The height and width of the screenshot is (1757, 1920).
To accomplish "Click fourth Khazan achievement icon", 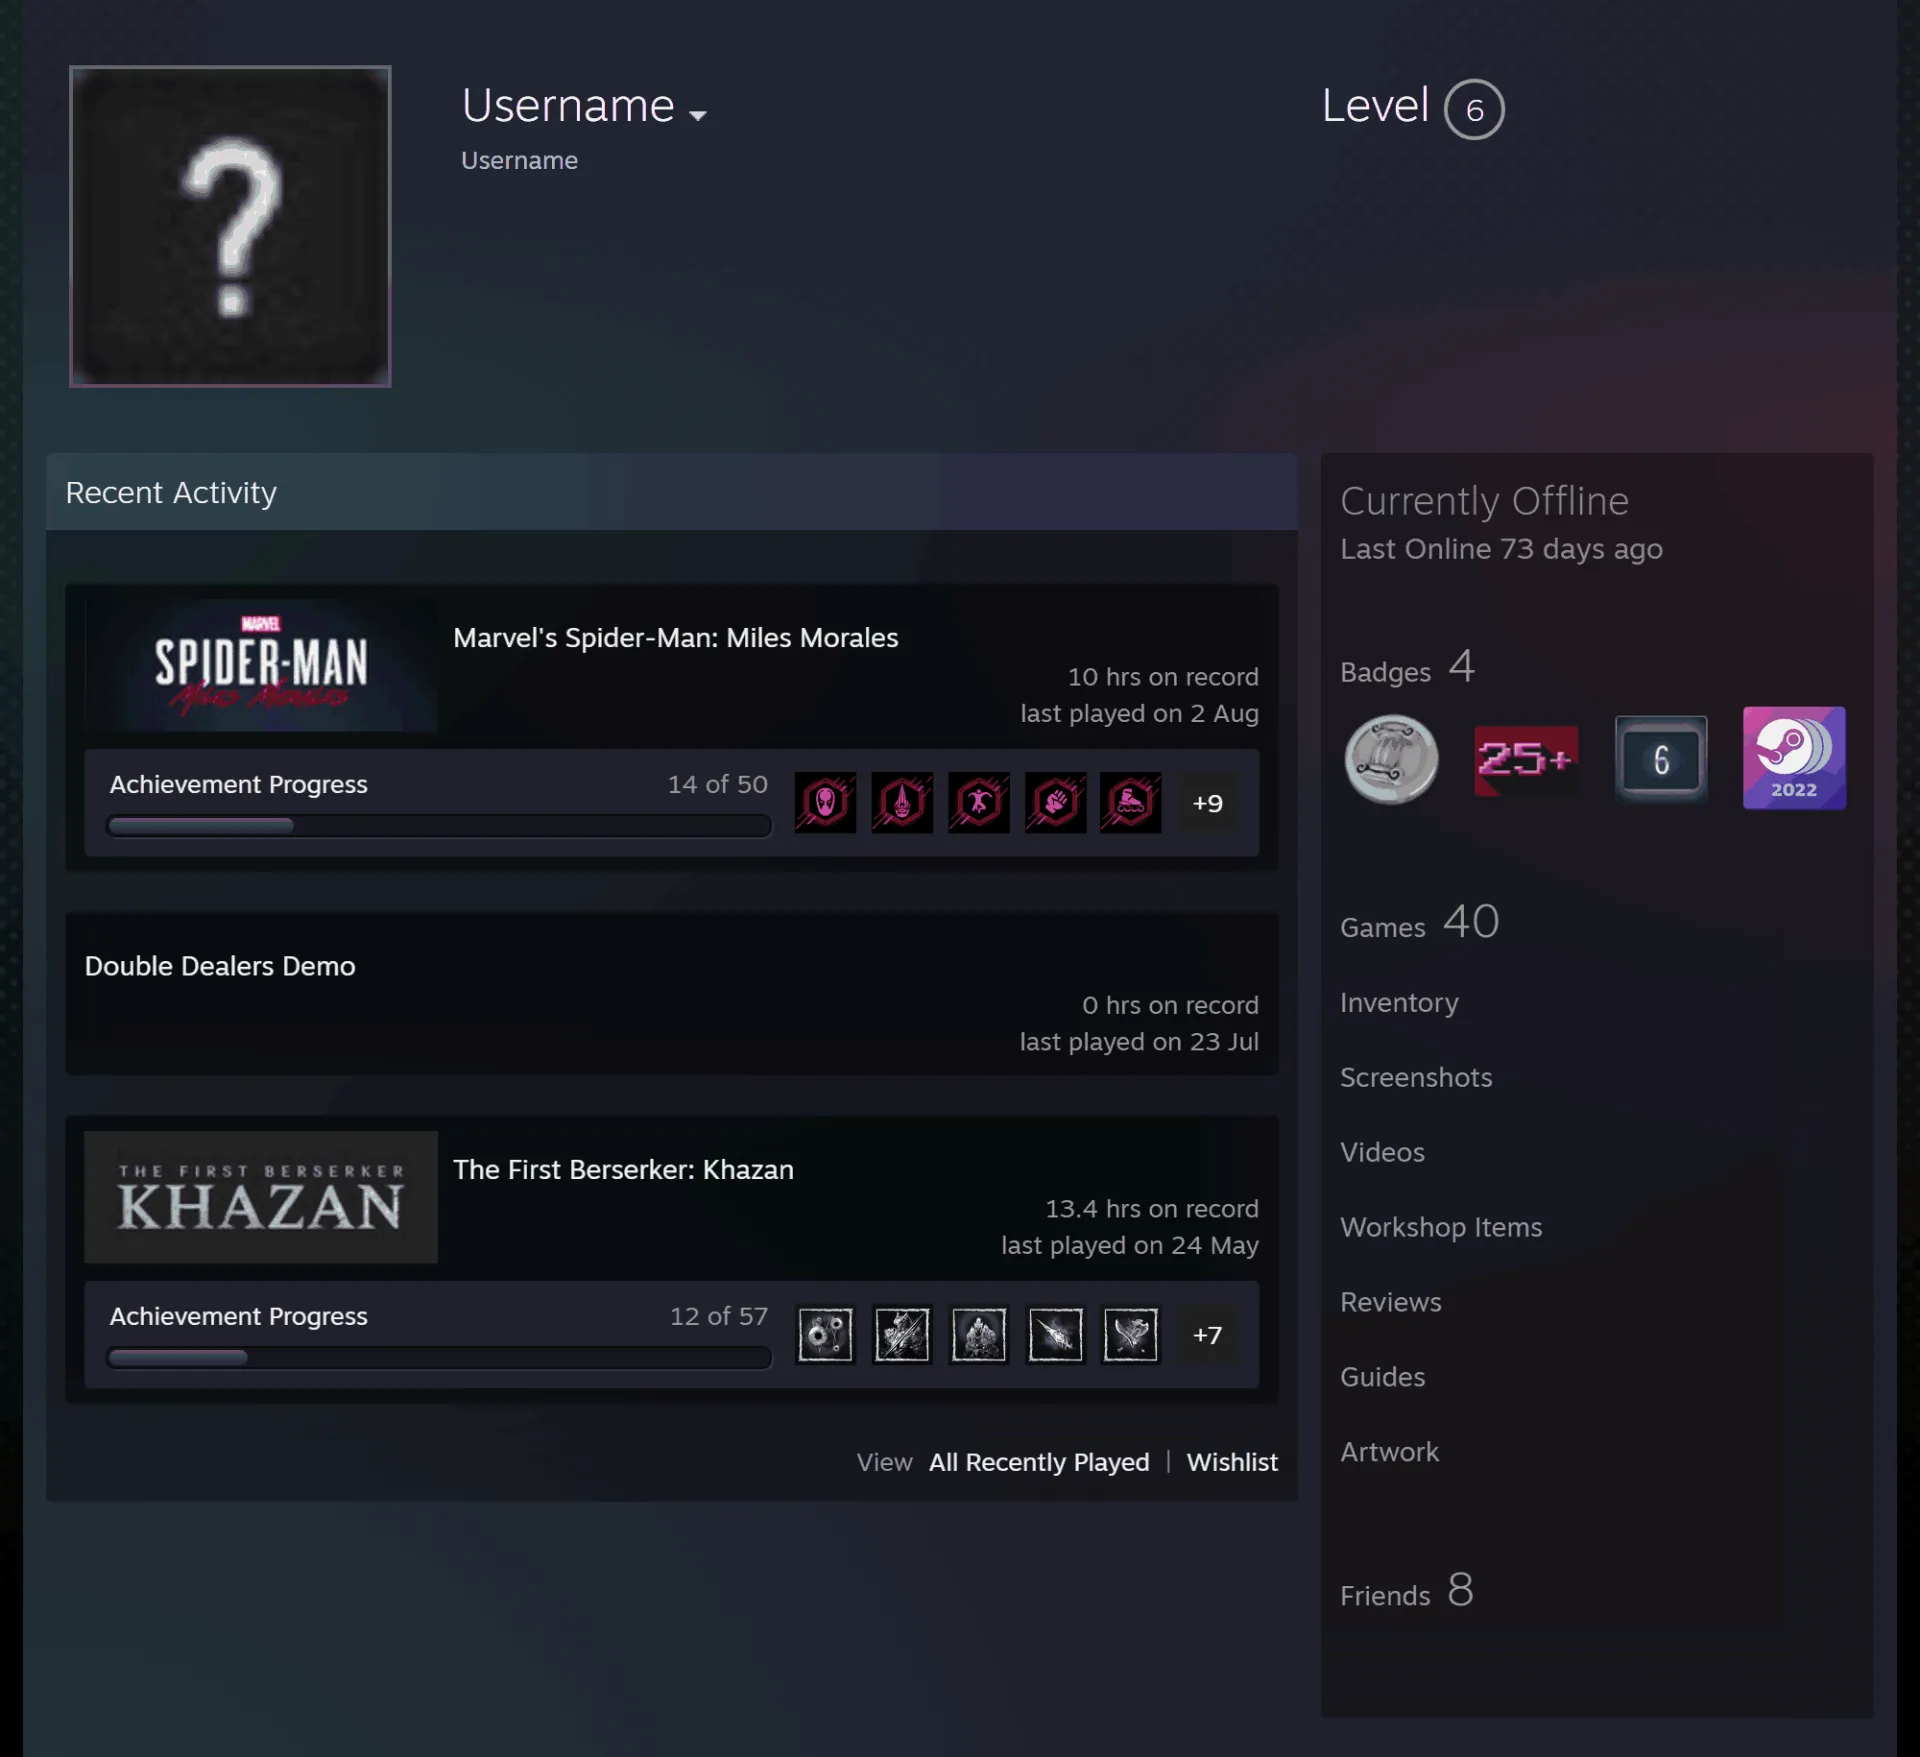I will (x=1055, y=1334).
